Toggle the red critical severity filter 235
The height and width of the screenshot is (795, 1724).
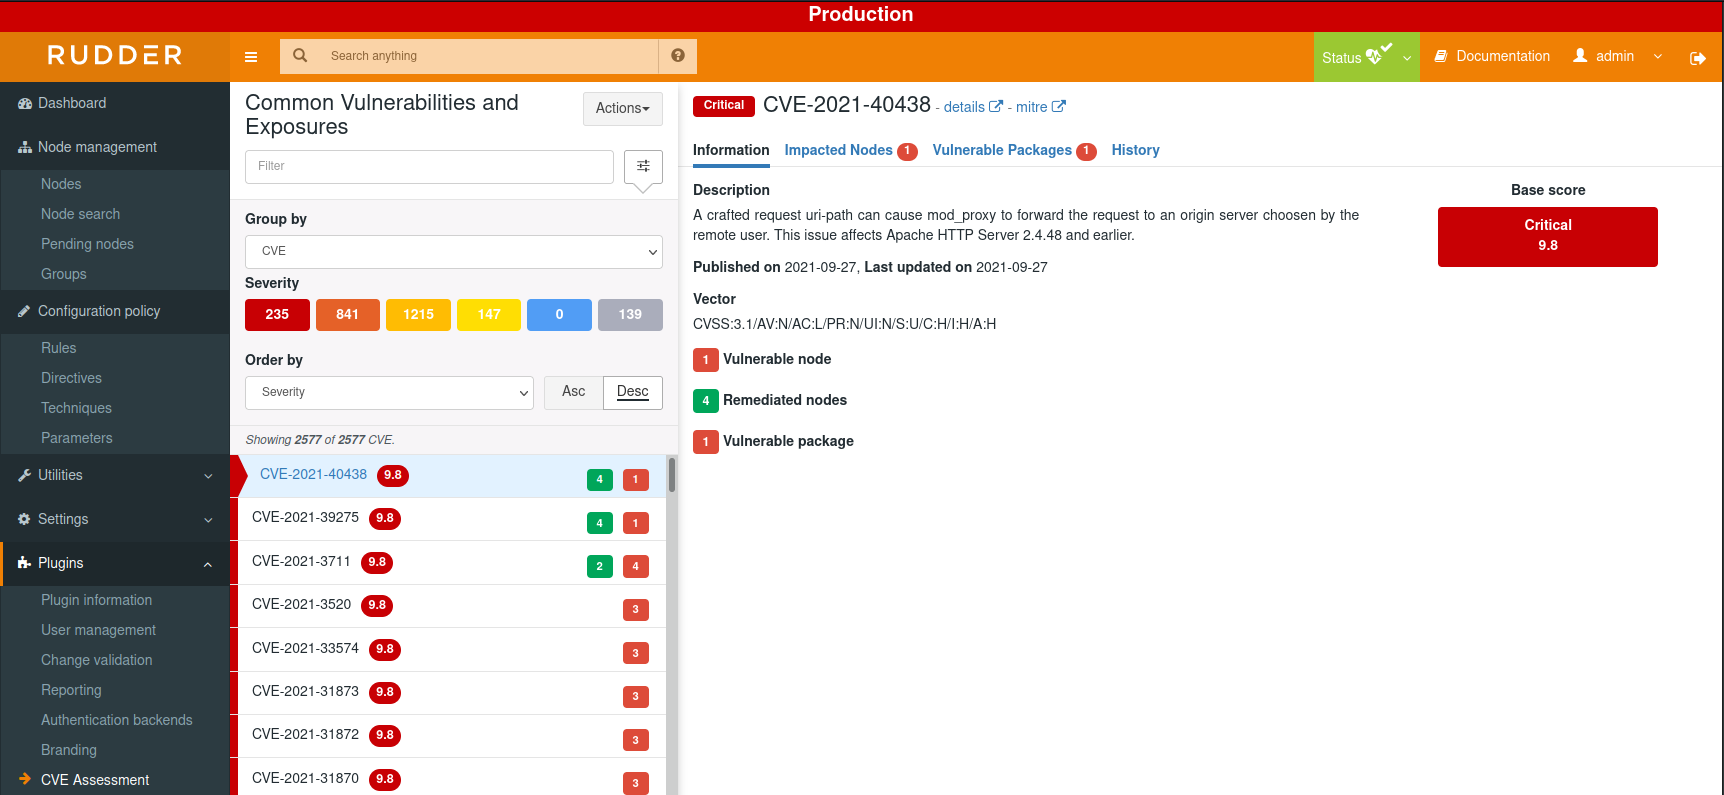click(x=277, y=314)
